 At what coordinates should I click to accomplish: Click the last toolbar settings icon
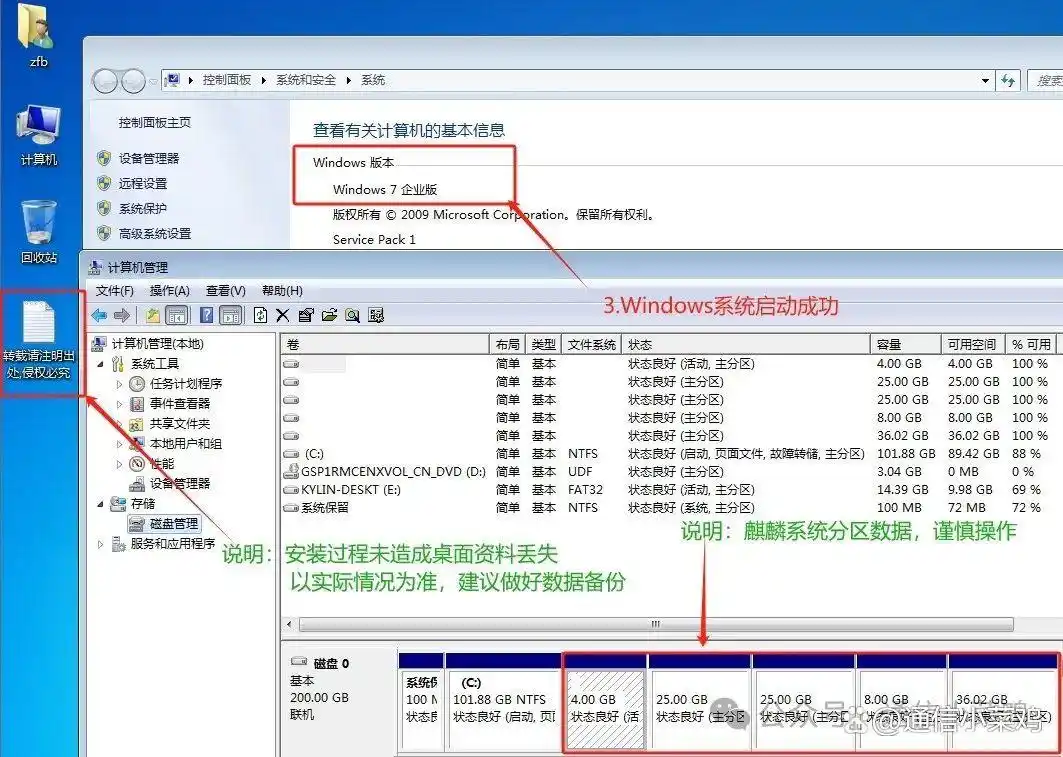tap(376, 315)
